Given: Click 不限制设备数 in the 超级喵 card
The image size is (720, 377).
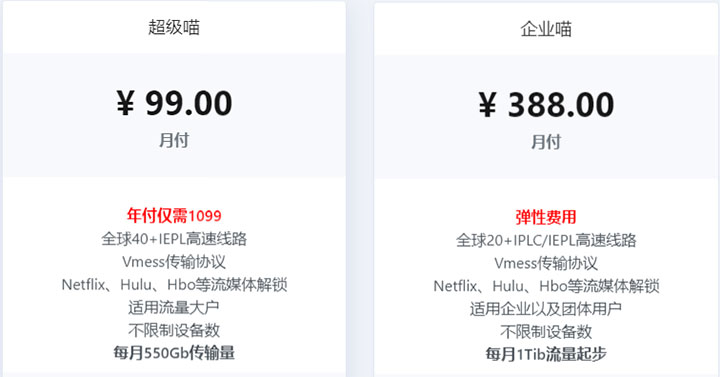Looking at the screenshot, I should click(x=174, y=330).
